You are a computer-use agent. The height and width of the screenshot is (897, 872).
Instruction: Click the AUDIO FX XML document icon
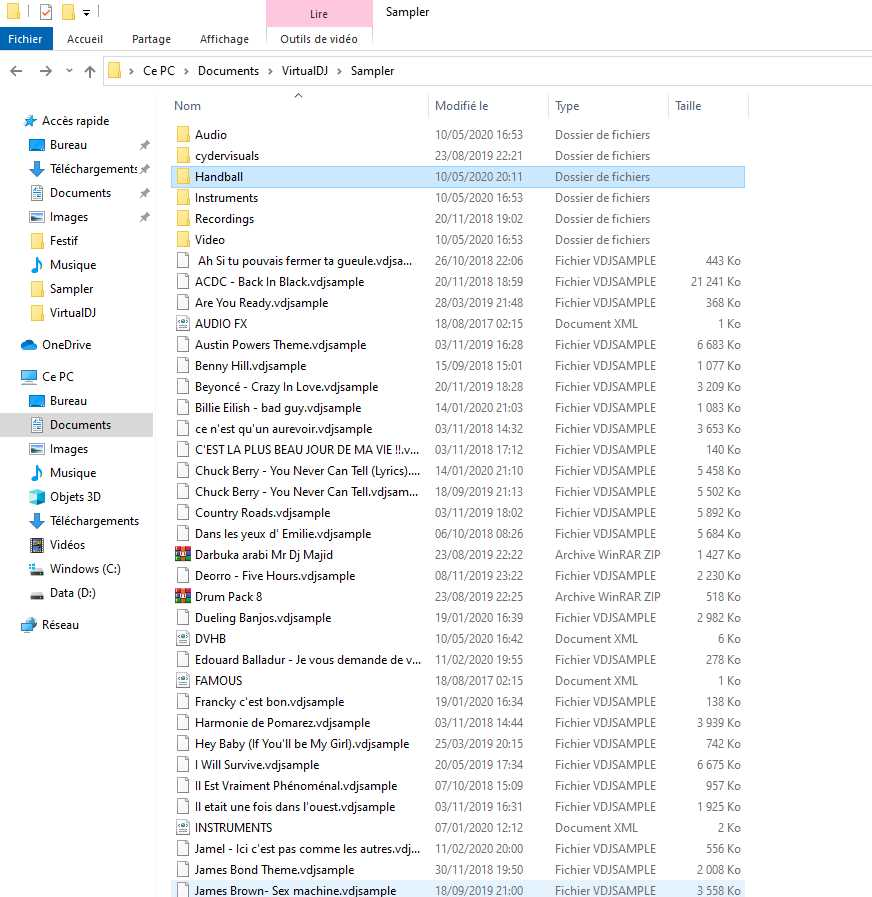182,324
